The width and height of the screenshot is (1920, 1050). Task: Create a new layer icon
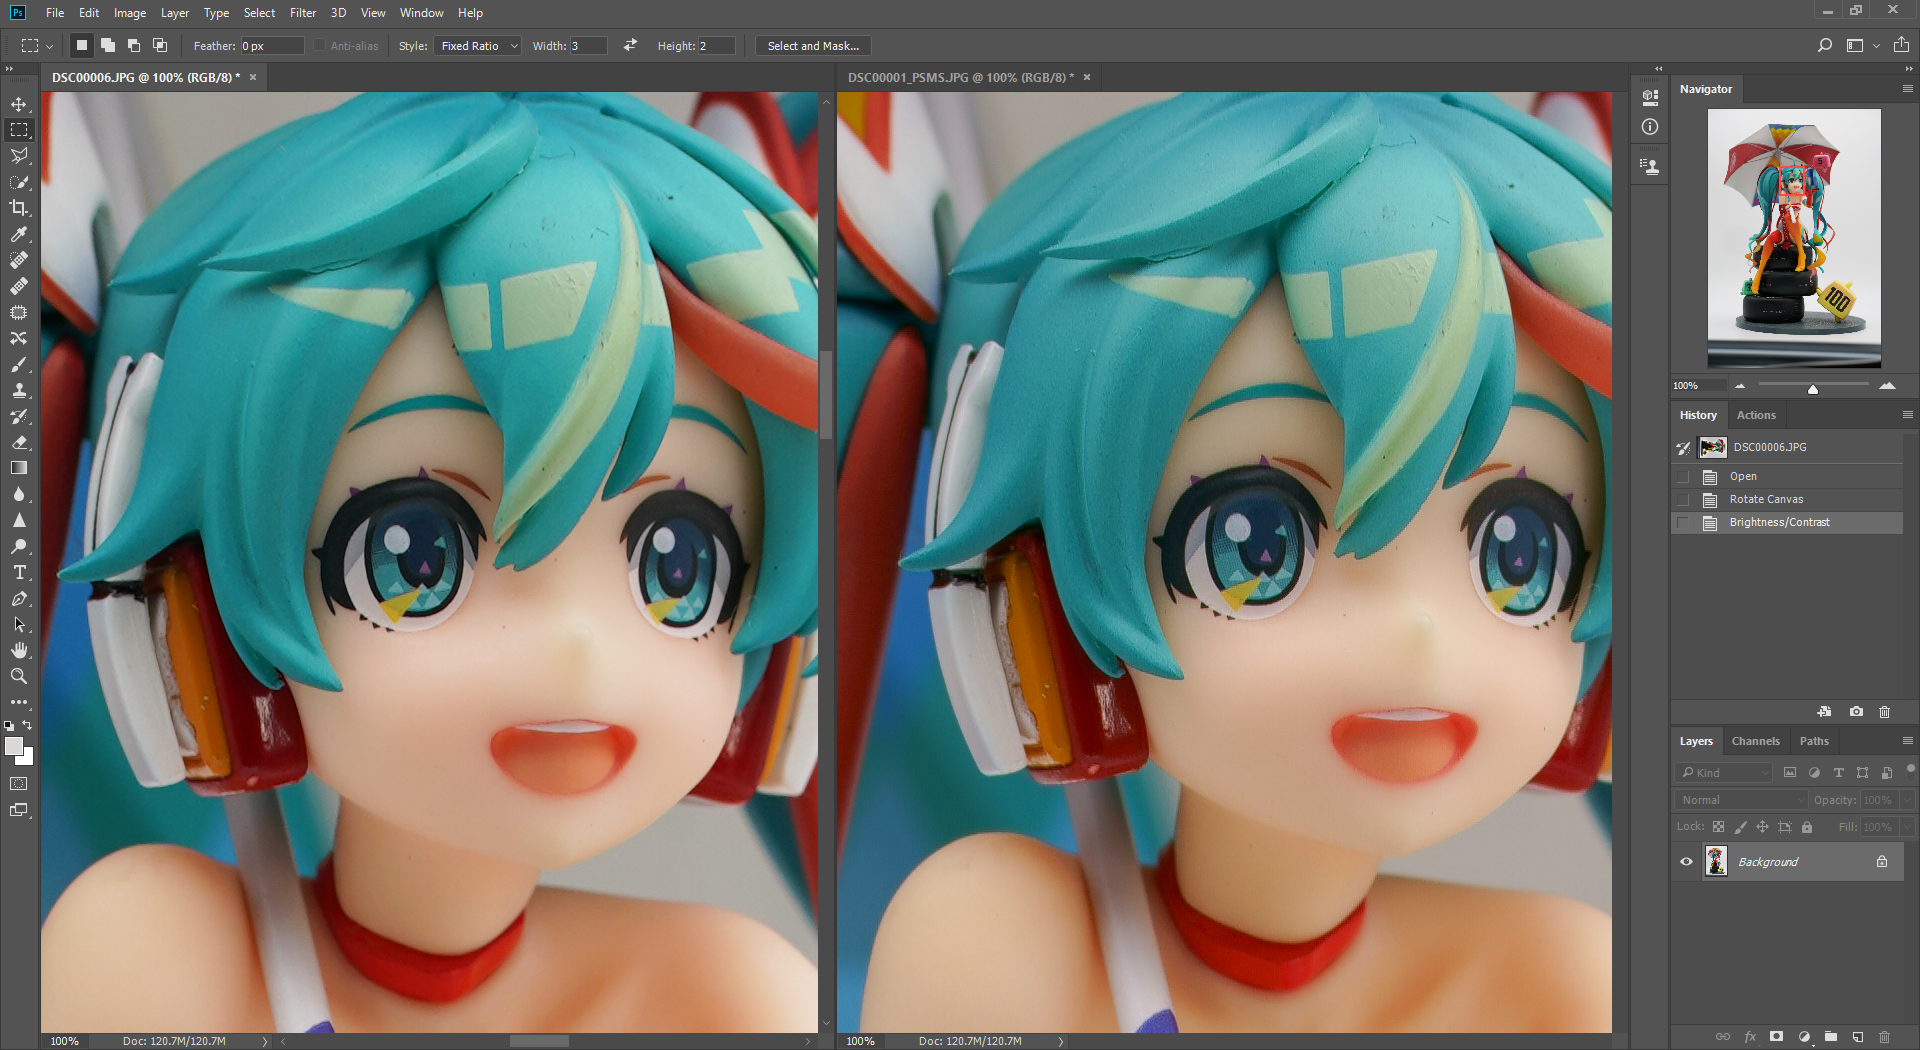tap(1857, 1037)
